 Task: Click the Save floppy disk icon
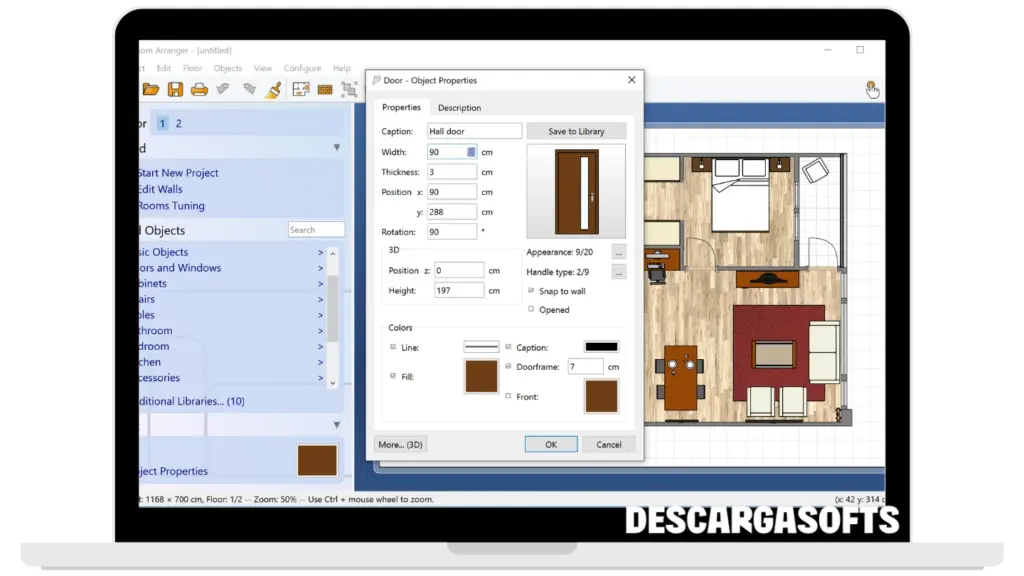175,90
